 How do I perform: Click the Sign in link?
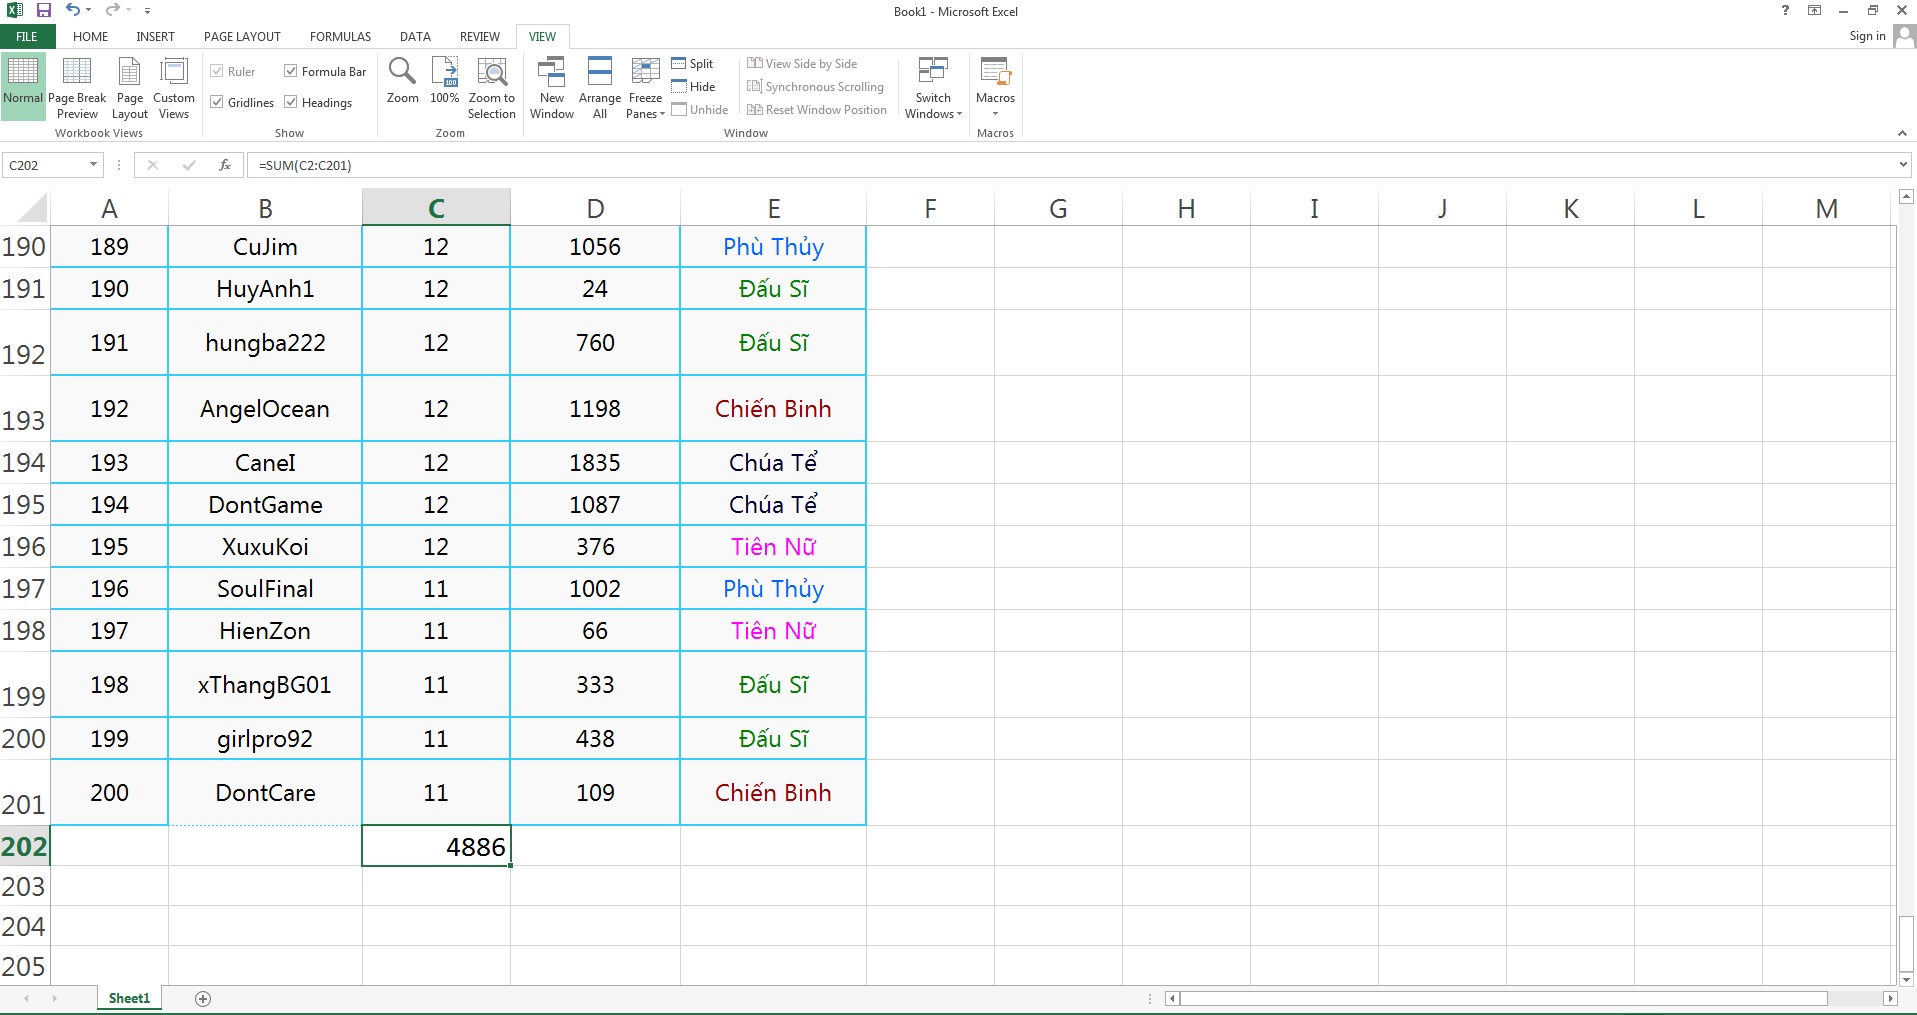[x=1867, y=36]
